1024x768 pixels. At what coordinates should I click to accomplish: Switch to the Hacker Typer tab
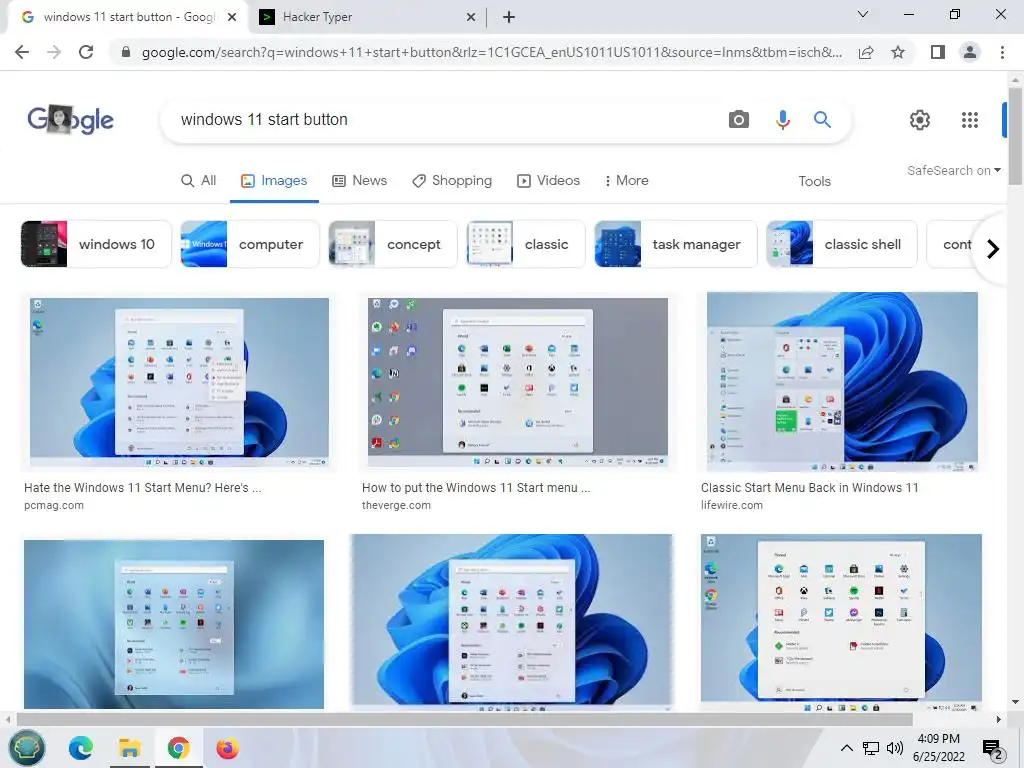click(368, 17)
